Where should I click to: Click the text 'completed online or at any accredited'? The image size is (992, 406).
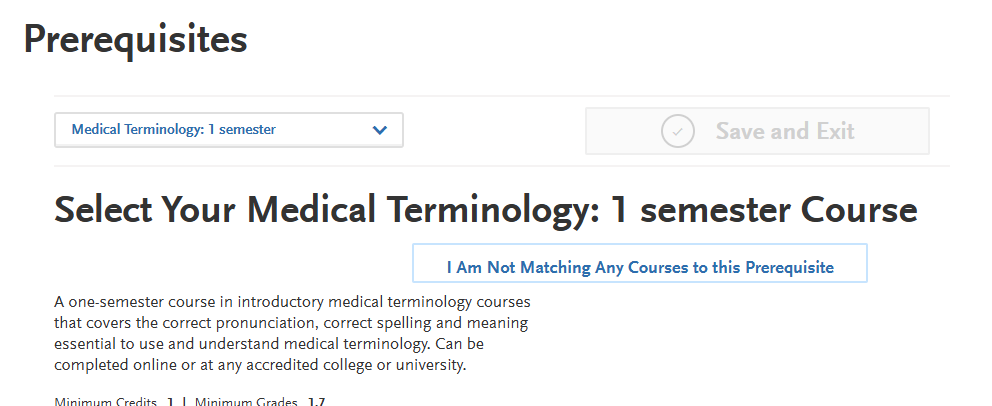(260, 365)
